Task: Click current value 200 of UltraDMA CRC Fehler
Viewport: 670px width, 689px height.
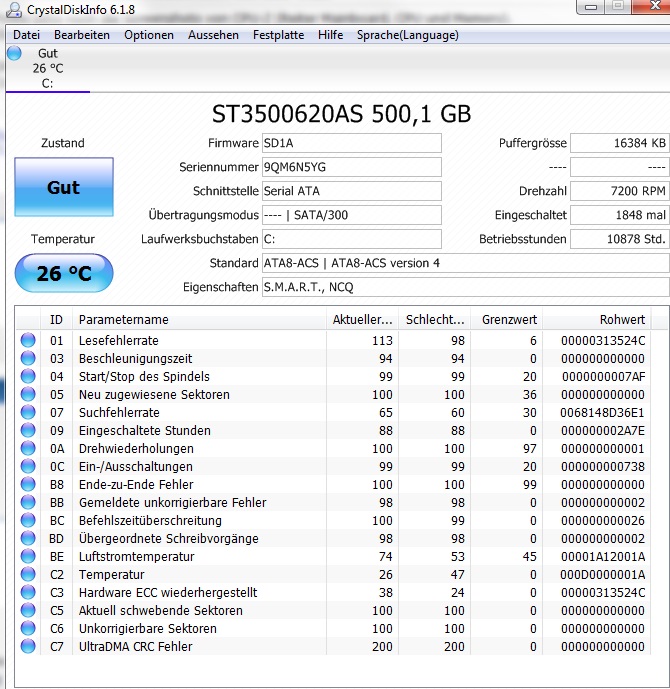Action: click(382, 646)
